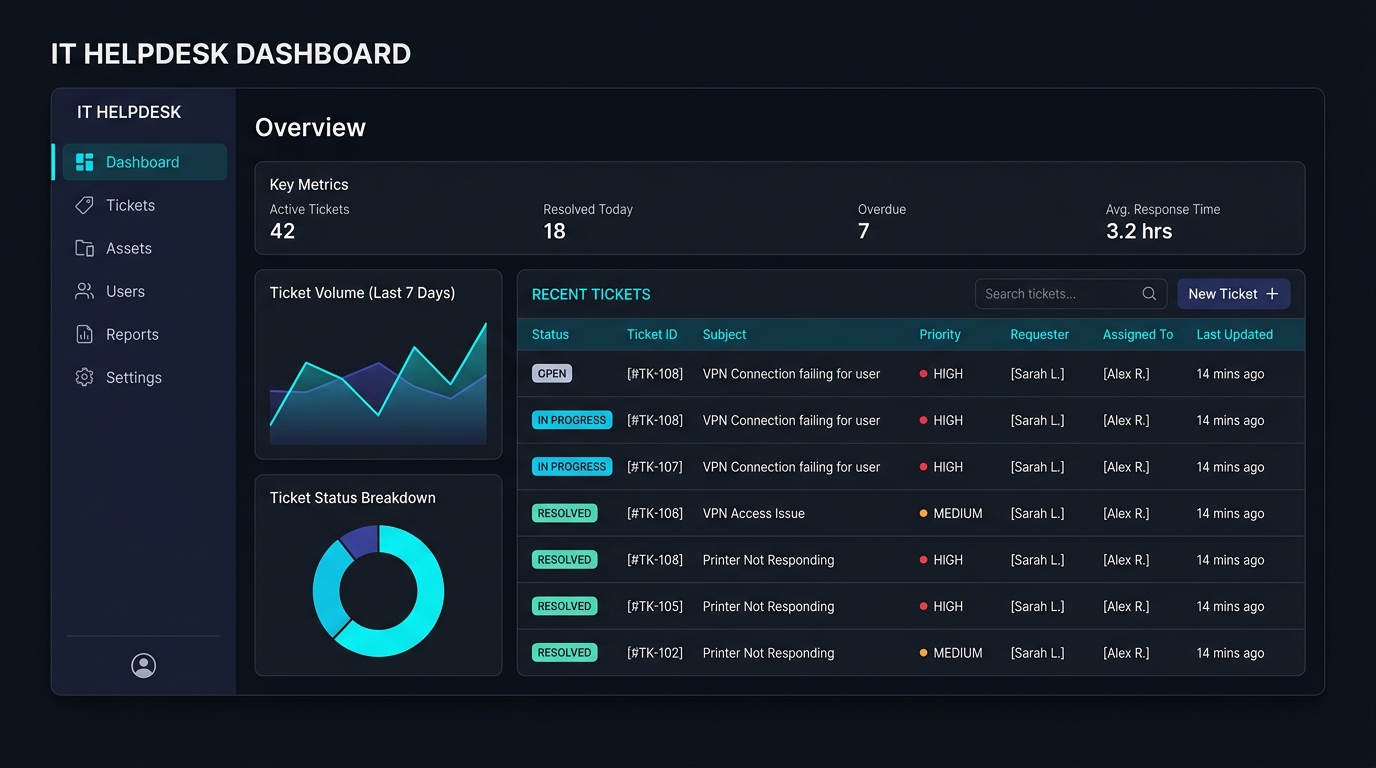
Task: Sort by the Ticket ID column header
Action: coord(652,335)
